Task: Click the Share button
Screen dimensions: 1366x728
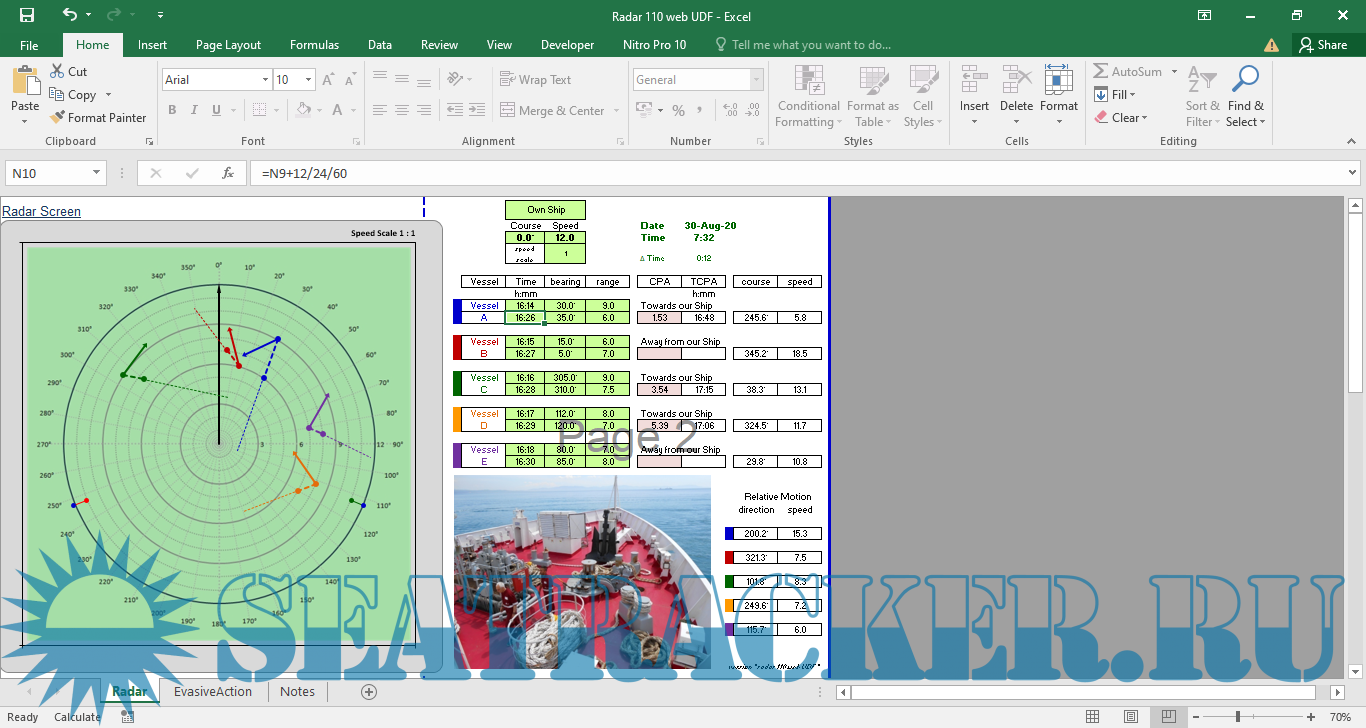Action: pos(1322,45)
